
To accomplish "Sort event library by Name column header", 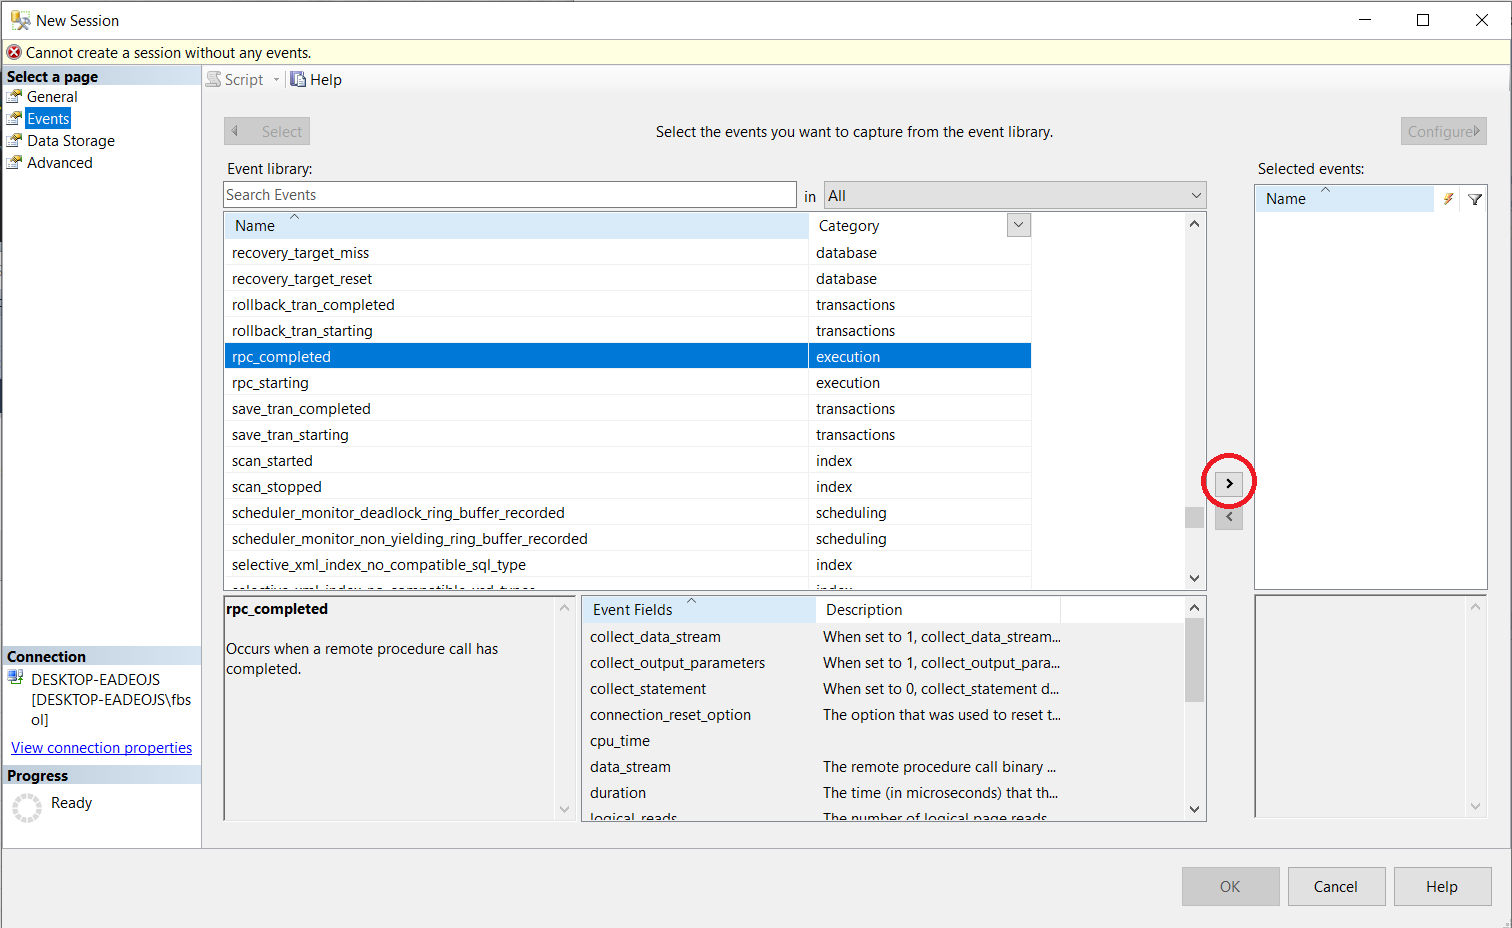I will point(255,226).
